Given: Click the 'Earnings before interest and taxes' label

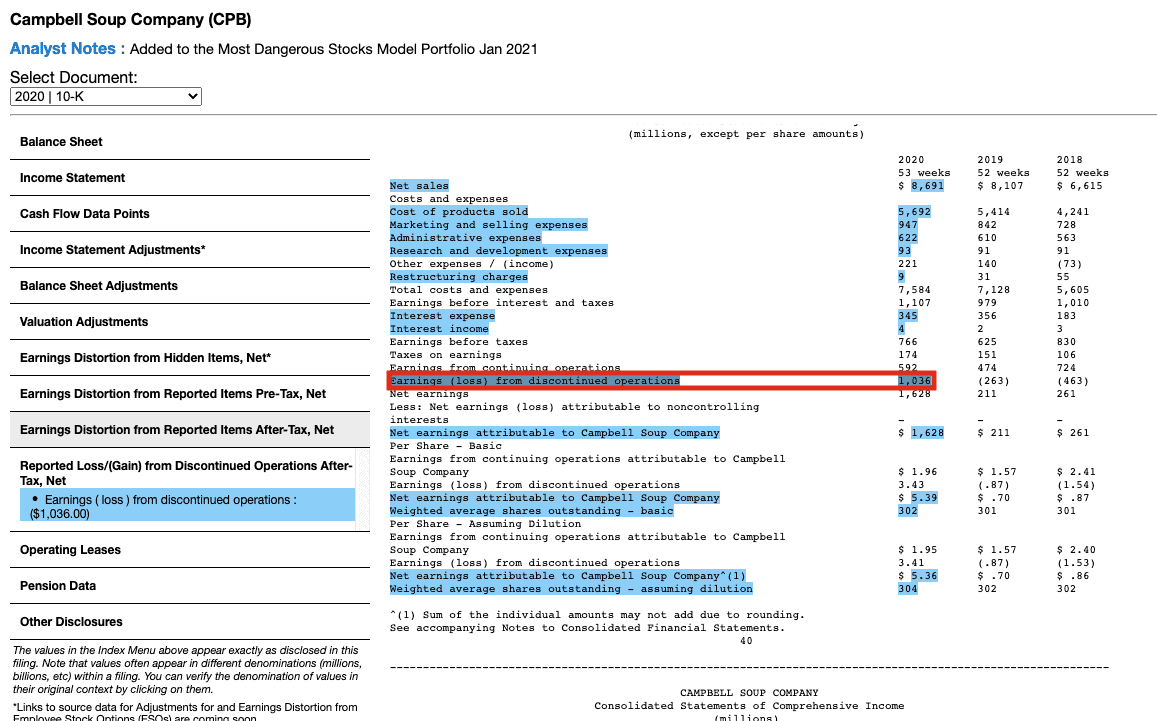Looking at the screenshot, I should (x=502, y=303).
